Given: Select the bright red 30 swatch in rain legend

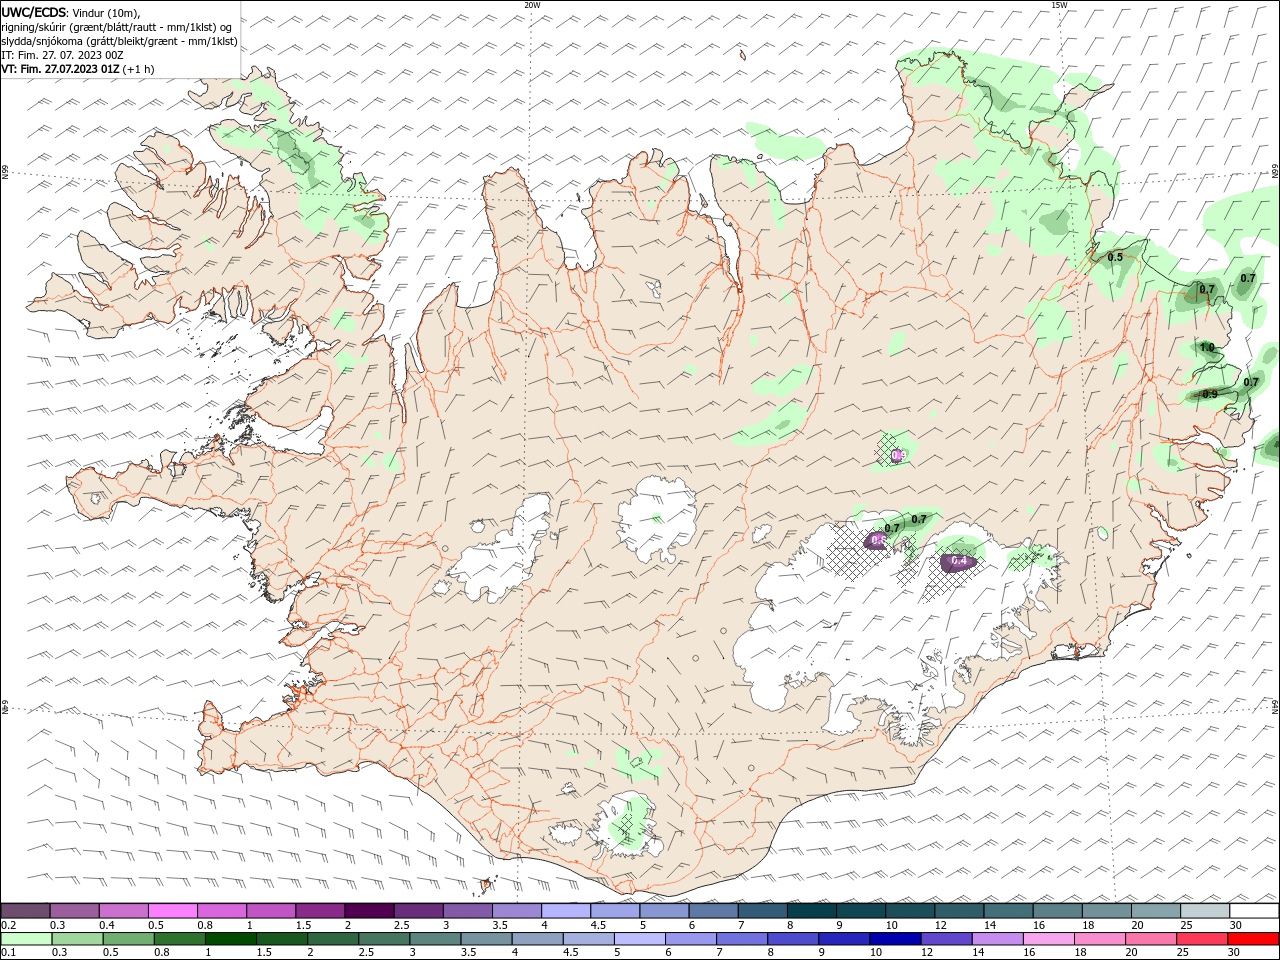Looking at the screenshot, I should tap(1254, 939).
